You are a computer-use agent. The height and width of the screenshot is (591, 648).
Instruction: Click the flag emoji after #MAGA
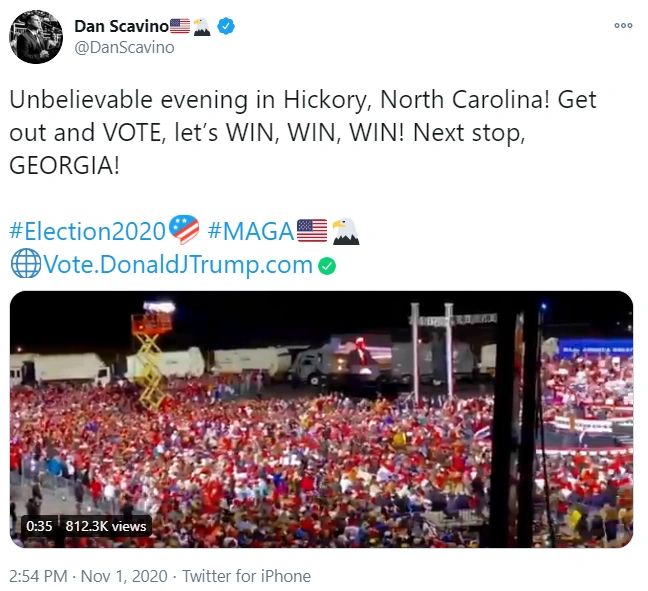(x=312, y=231)
